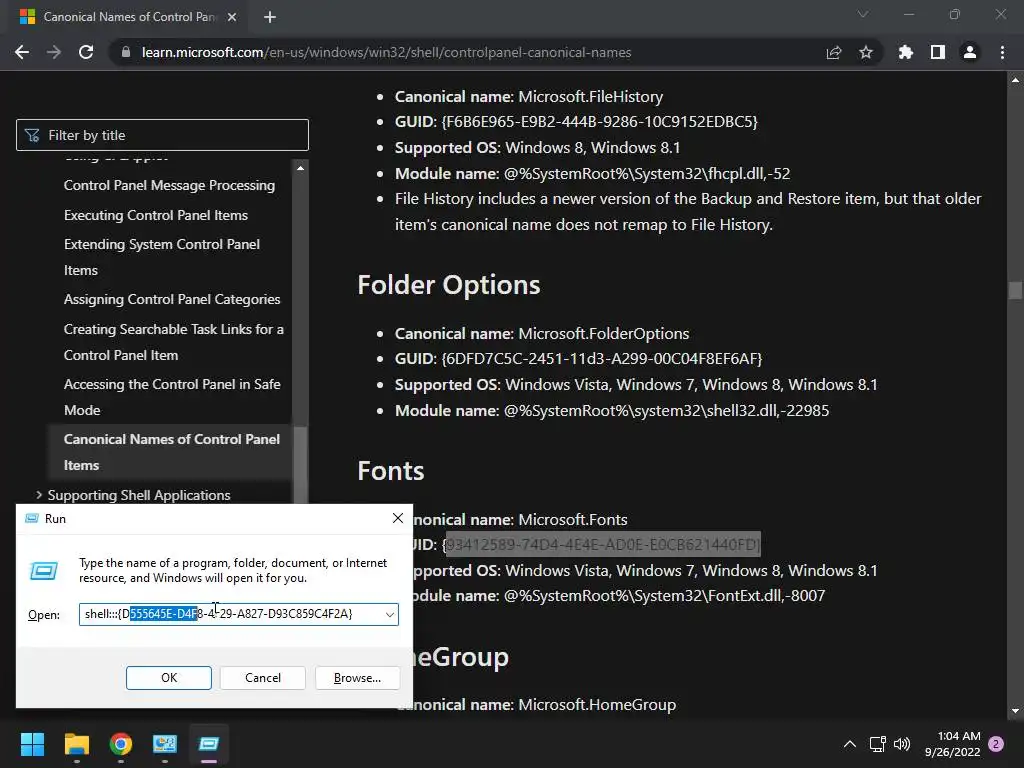Image resolution: width=1024 pixels, height=768 pixels.
Task: Expand Supporting Shell Applications node
Action: coord(39,495)
